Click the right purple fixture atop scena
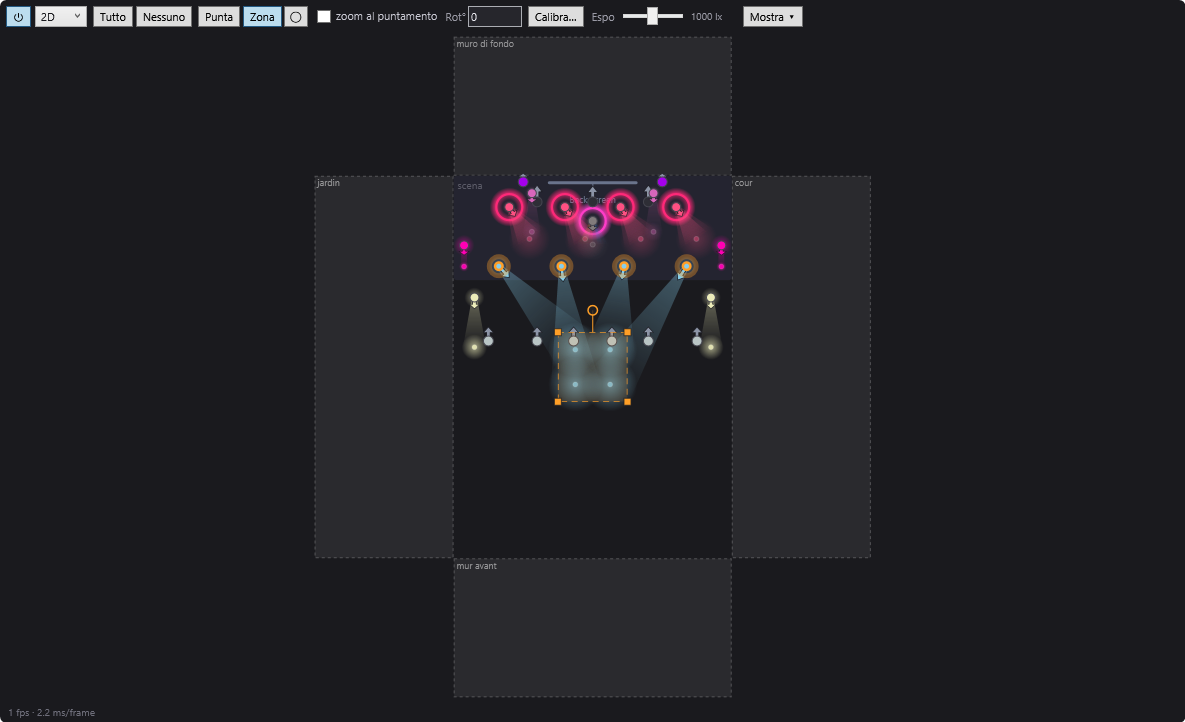The height and width of the screenshot is (722, 1185). [662, 181]
